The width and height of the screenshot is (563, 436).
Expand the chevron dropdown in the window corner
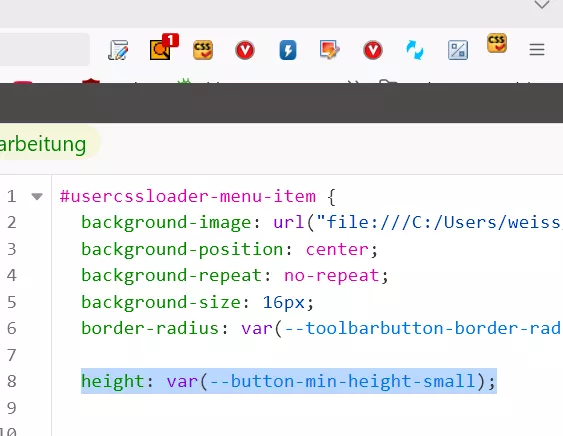[542, 4]
